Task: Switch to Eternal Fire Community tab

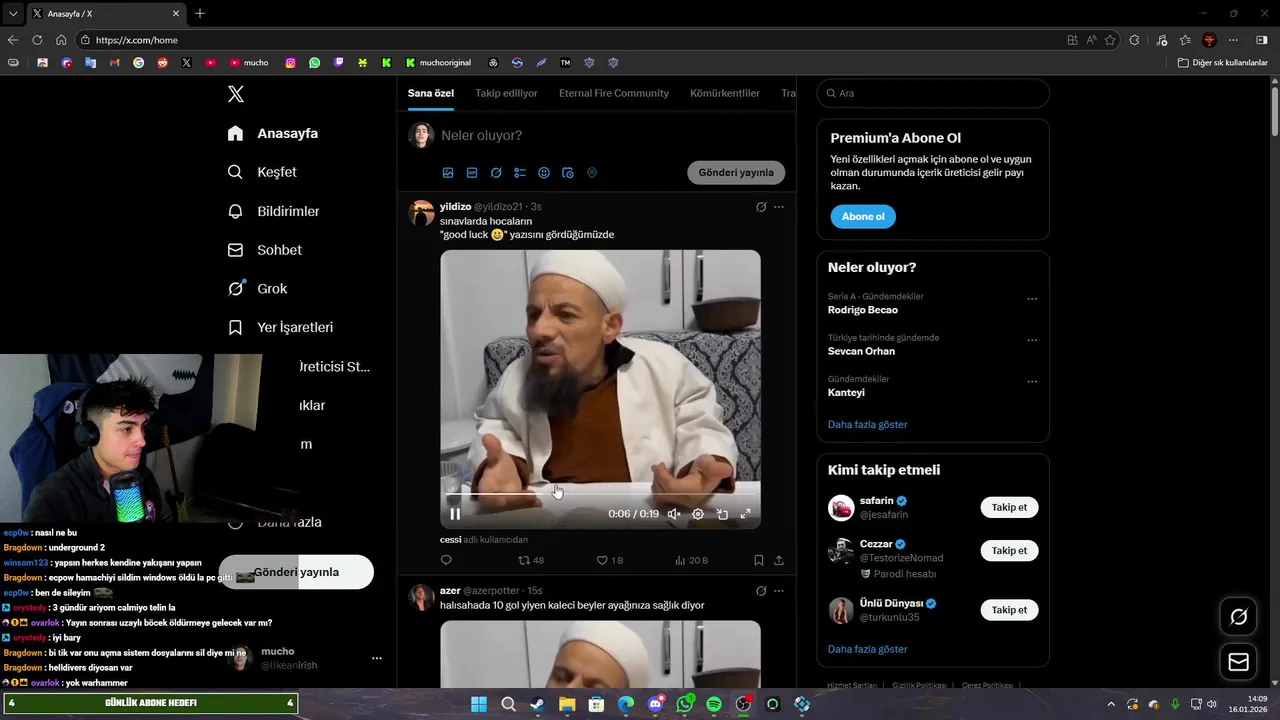Action: 614,93
